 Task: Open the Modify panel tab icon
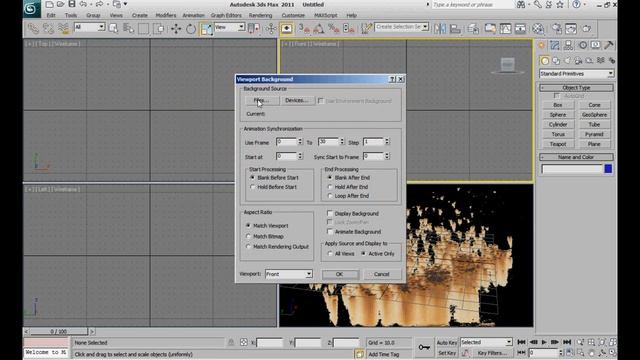555,45
